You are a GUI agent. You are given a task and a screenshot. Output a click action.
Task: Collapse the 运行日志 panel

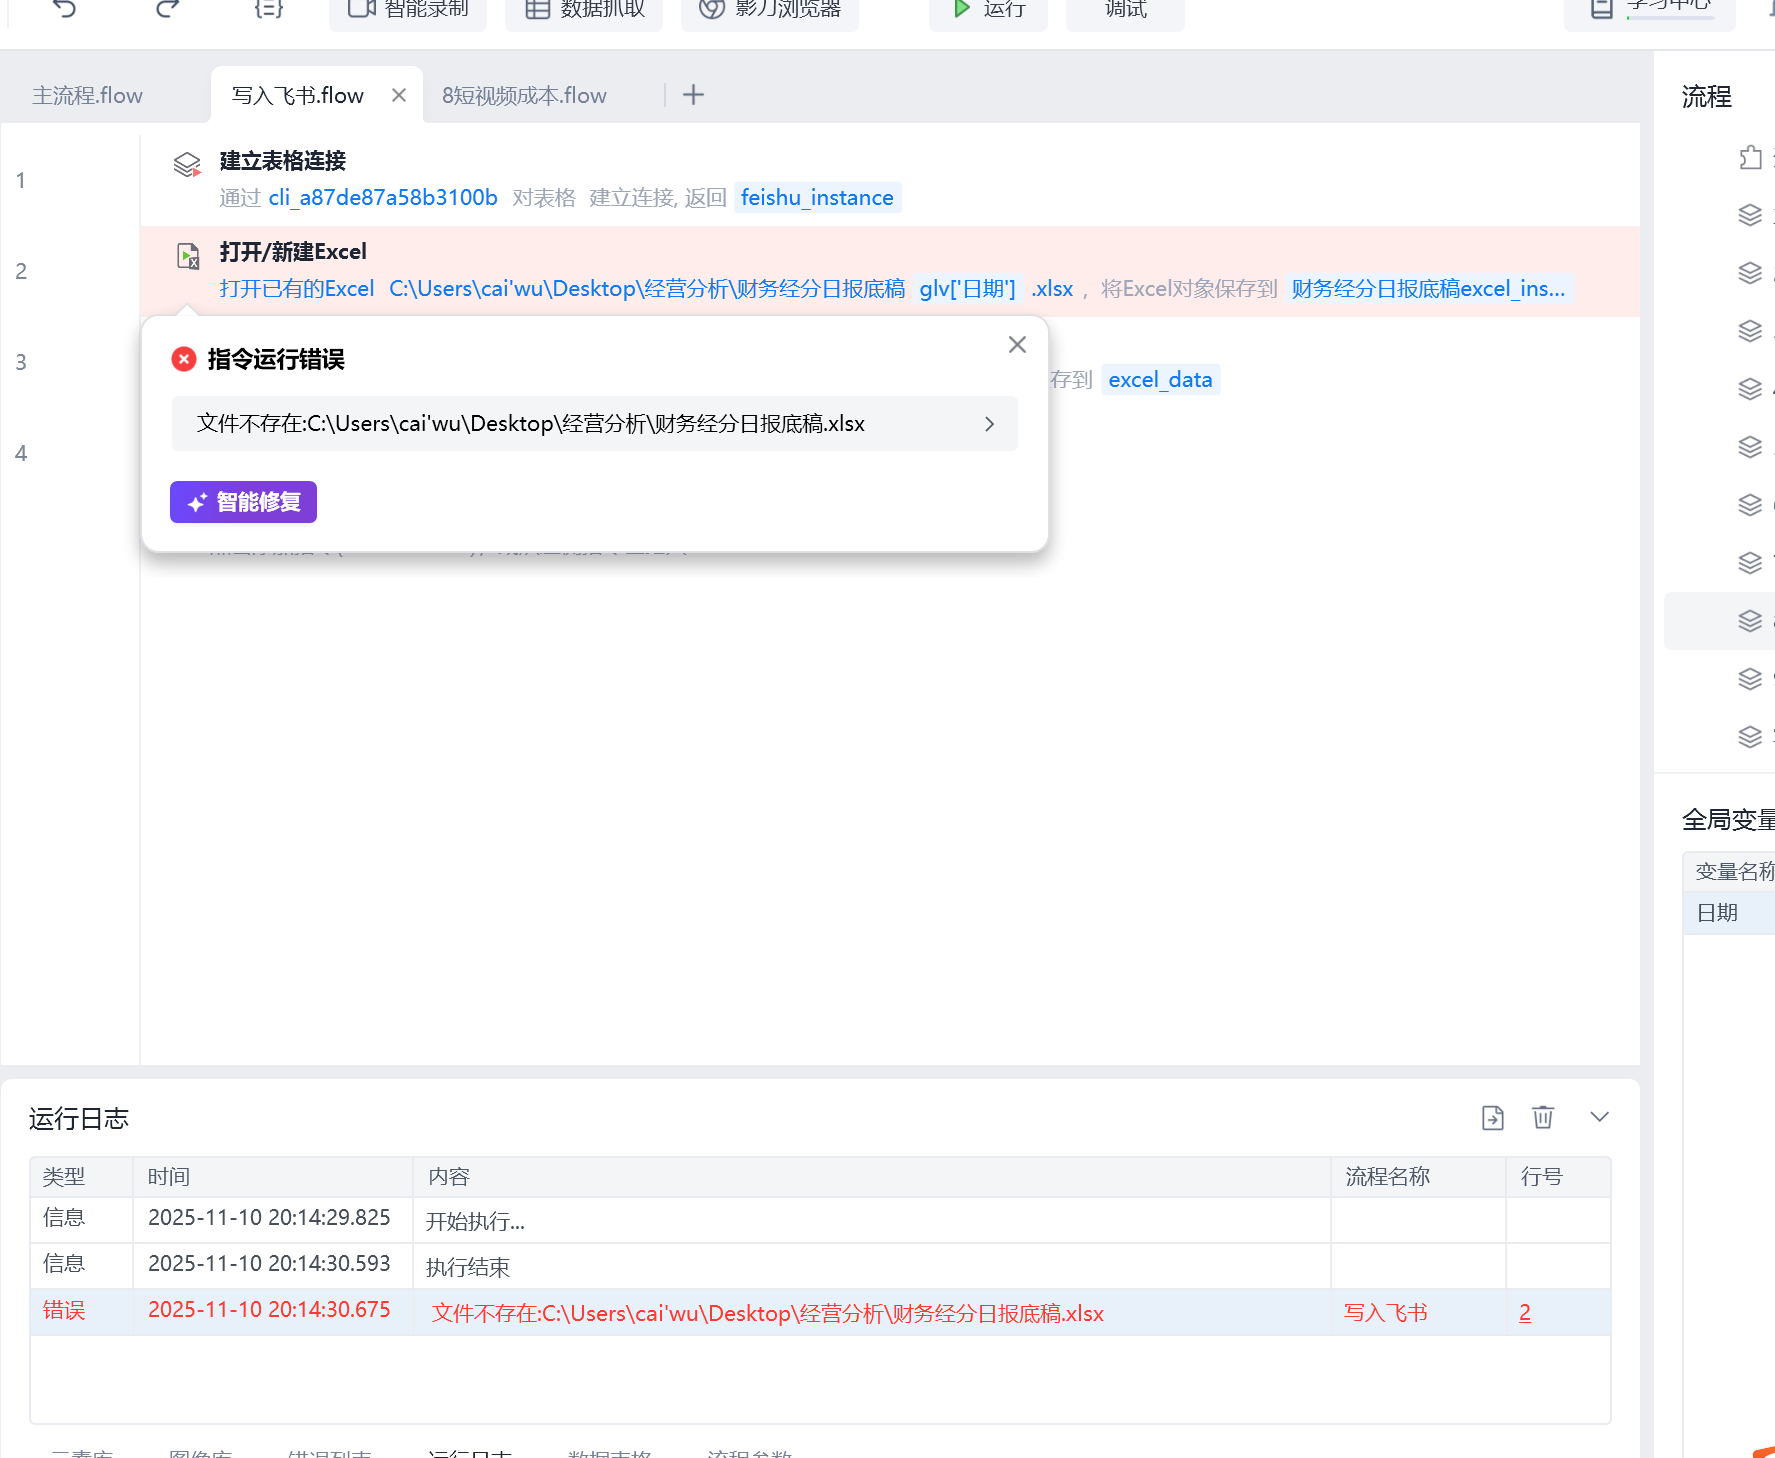(x=1600, y=1117)
